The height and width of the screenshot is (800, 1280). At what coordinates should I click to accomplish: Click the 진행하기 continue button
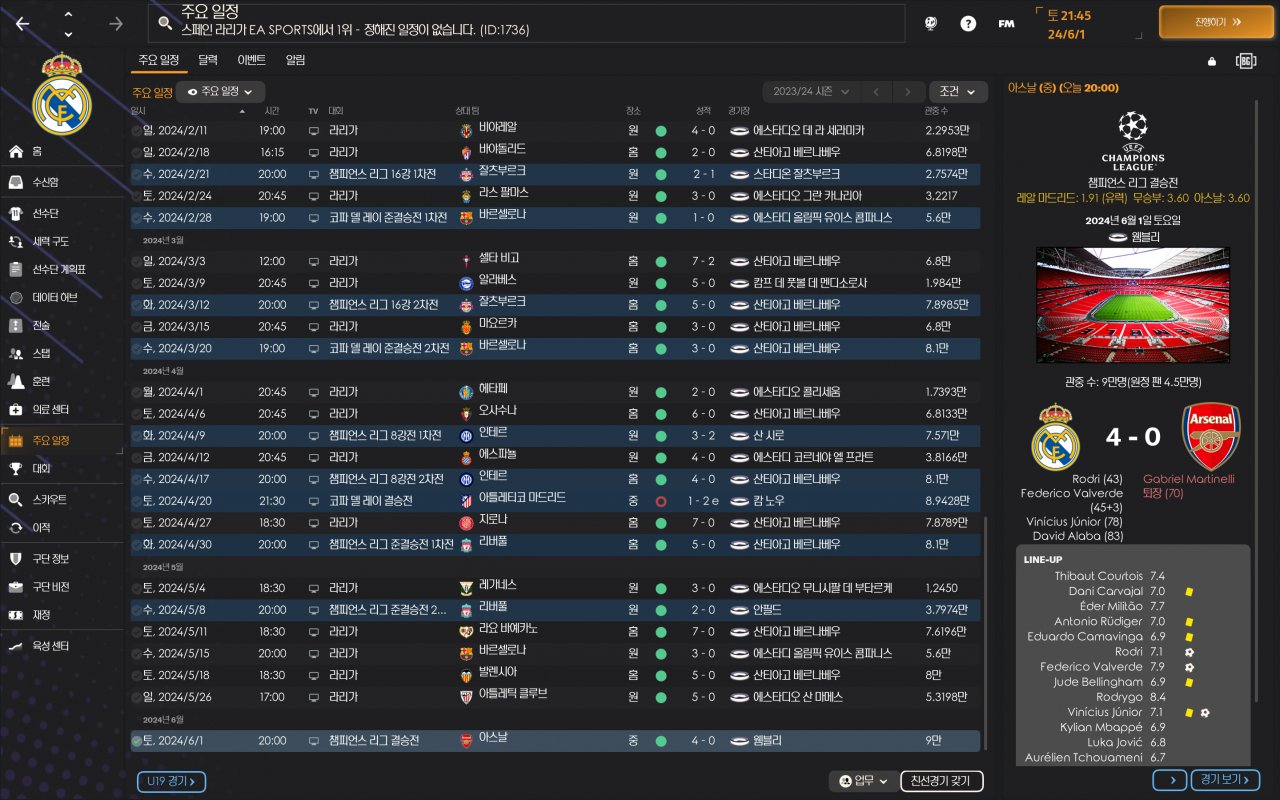(x=1217, y=21)
